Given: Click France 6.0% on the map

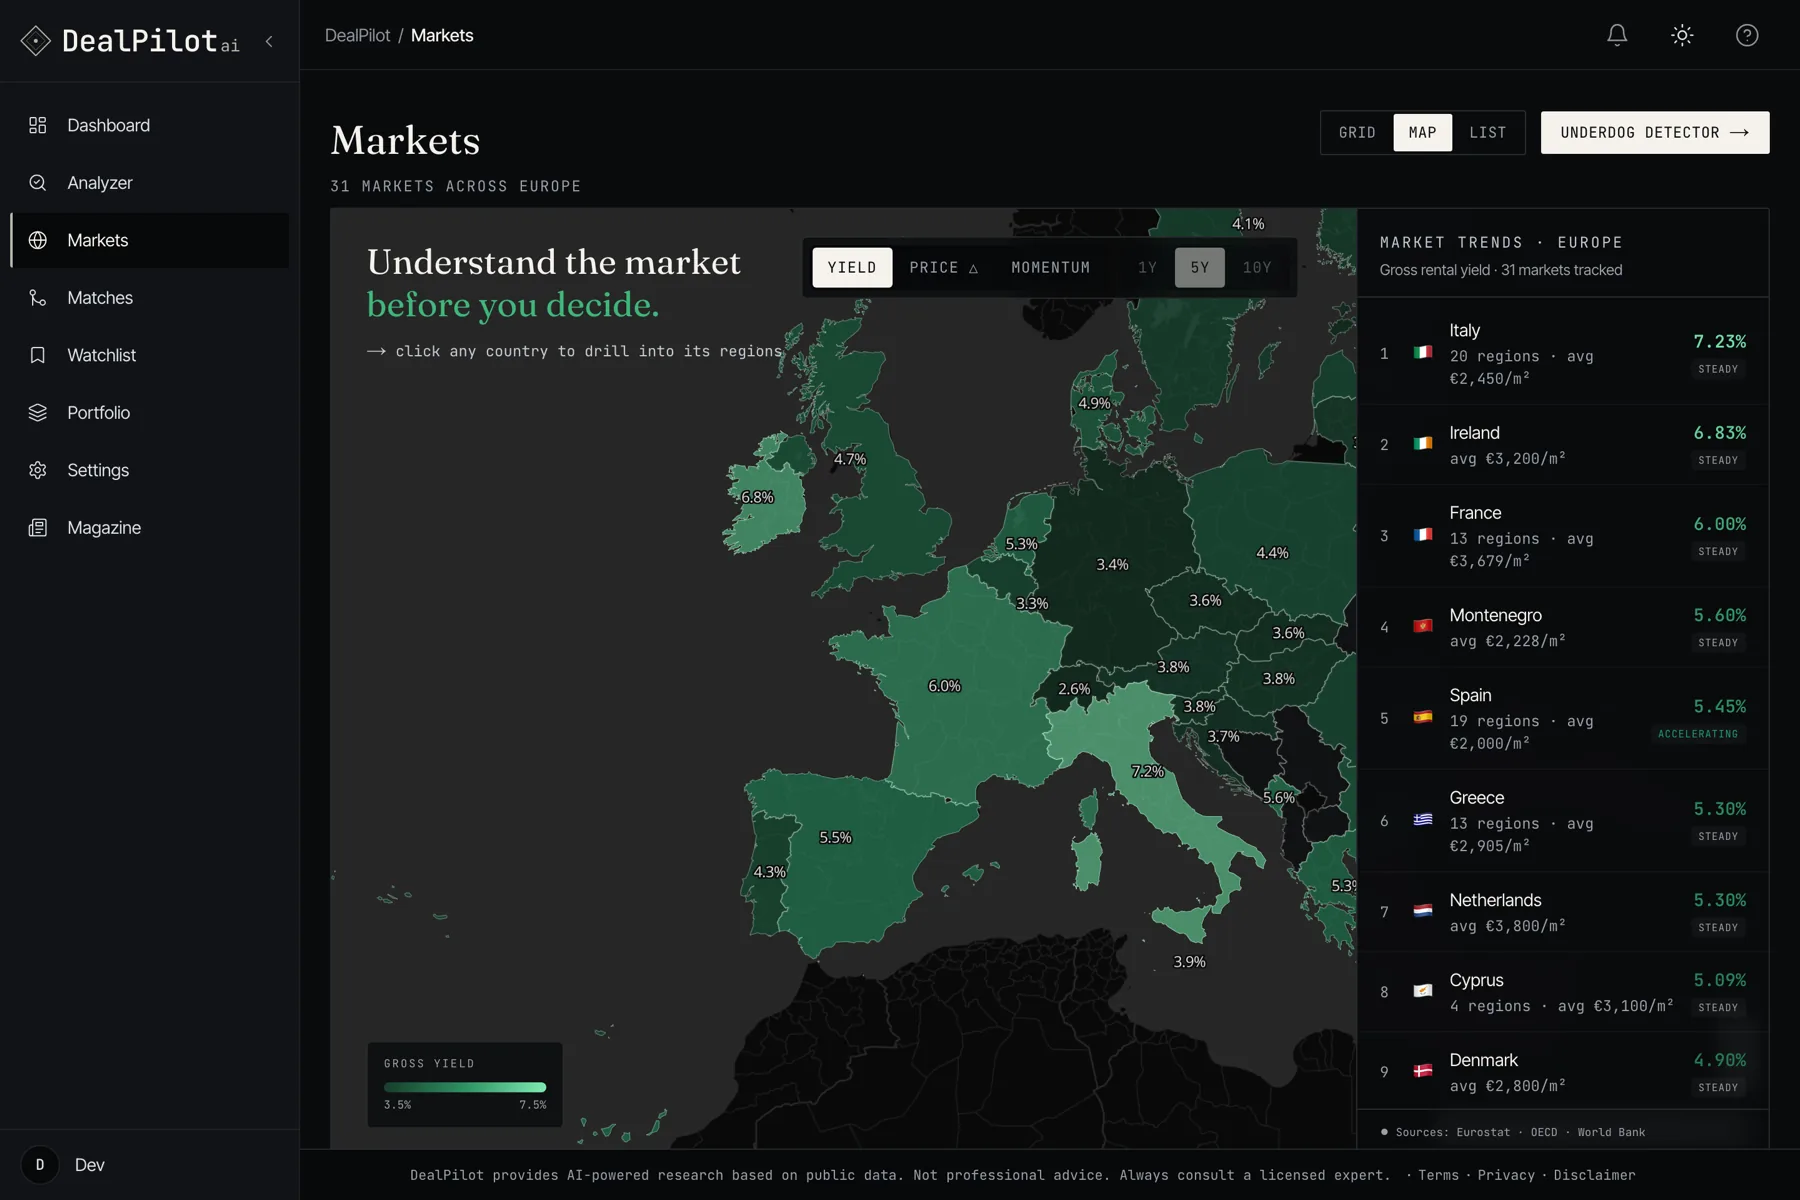Looking at the screenshot, I should pyautogui.click(x=944, y=686).
